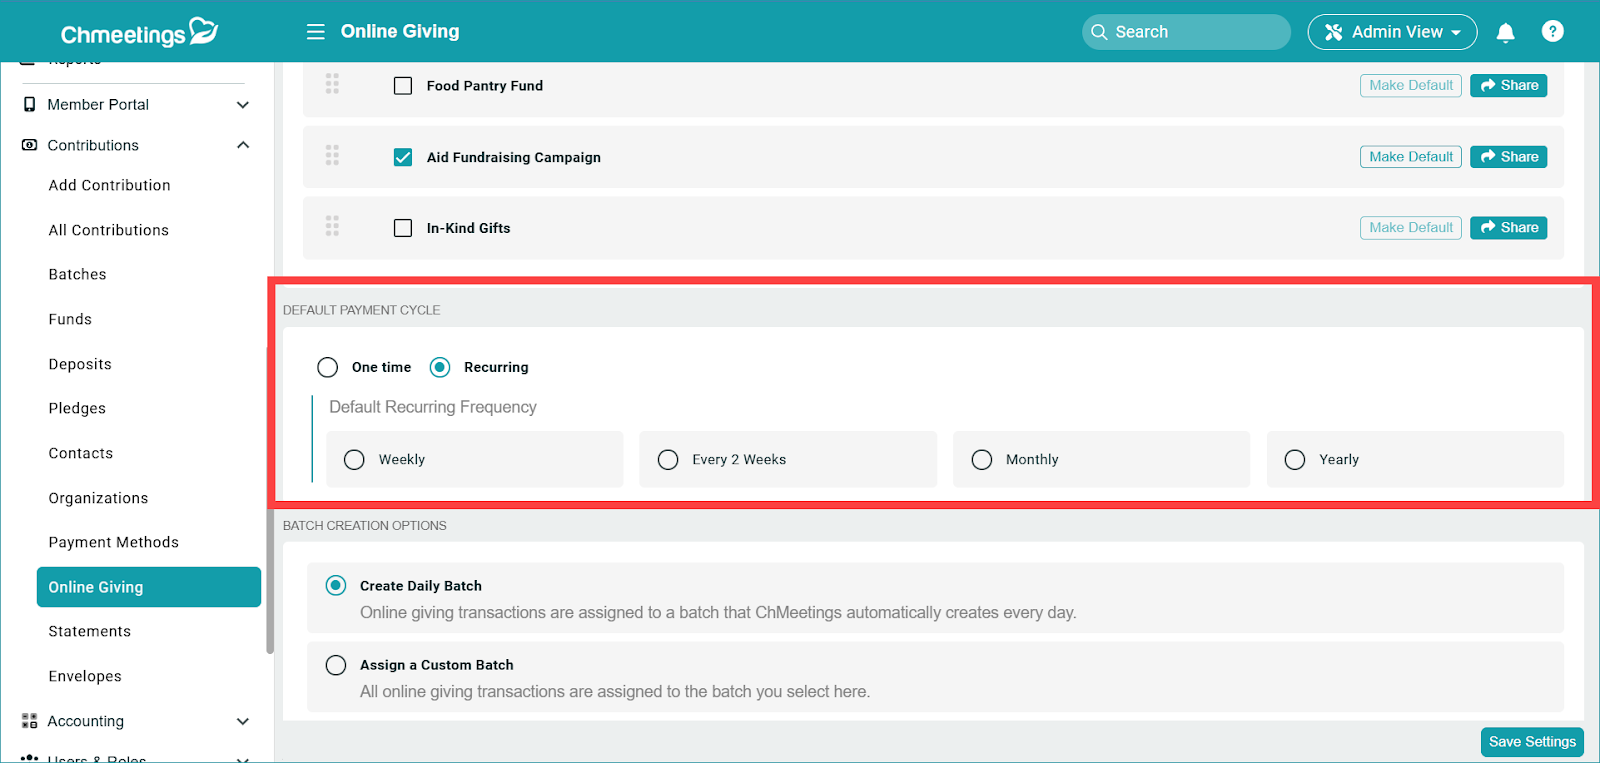1600x763 pixels.
Task: Choose Monthly recurring frequency
Action: pyautogui.click(x=982, y=459)
